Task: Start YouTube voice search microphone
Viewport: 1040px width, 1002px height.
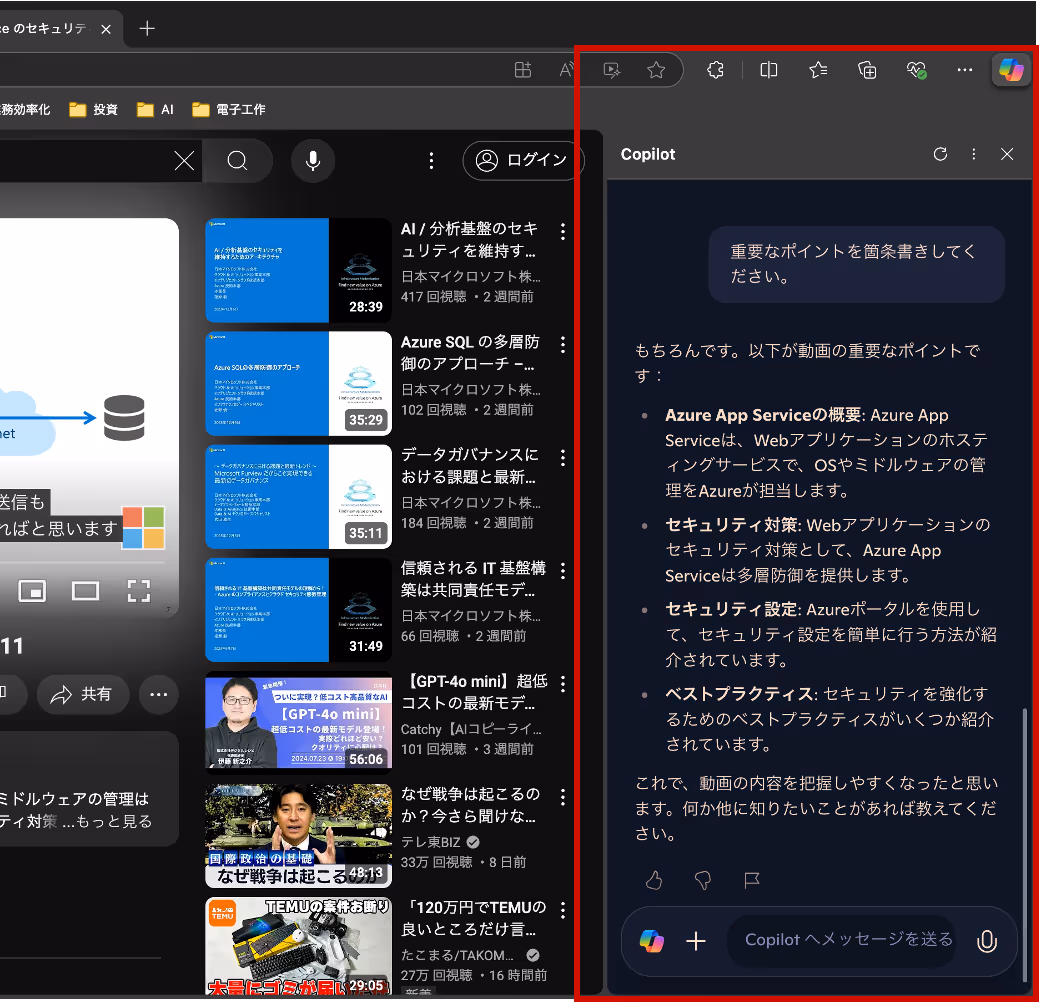Action: [313, 160]
